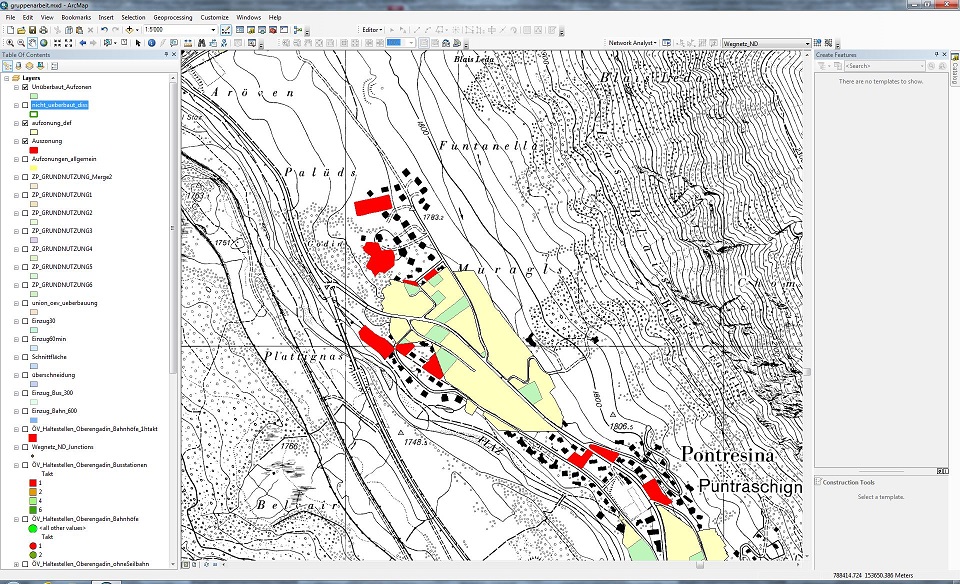Enable the nicht_ueberbaut_diss layer checkbox
This screenshot has height=584, width=960.
(25, 104)
